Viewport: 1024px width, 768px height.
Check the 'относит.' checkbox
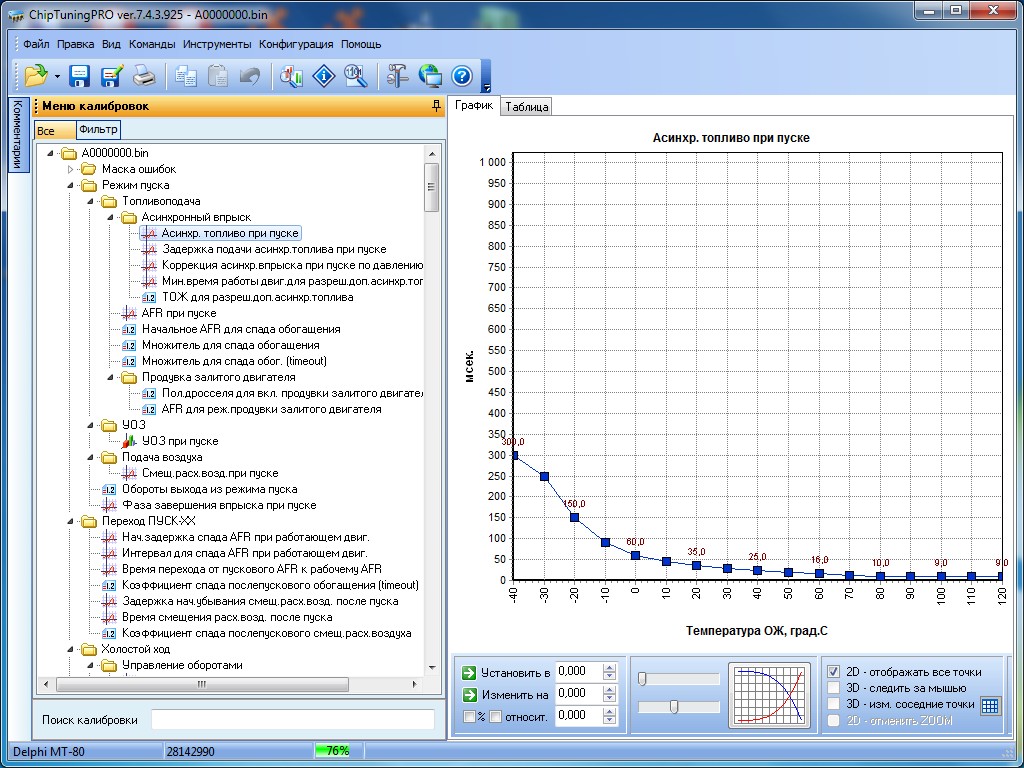[x=495, y=715]
